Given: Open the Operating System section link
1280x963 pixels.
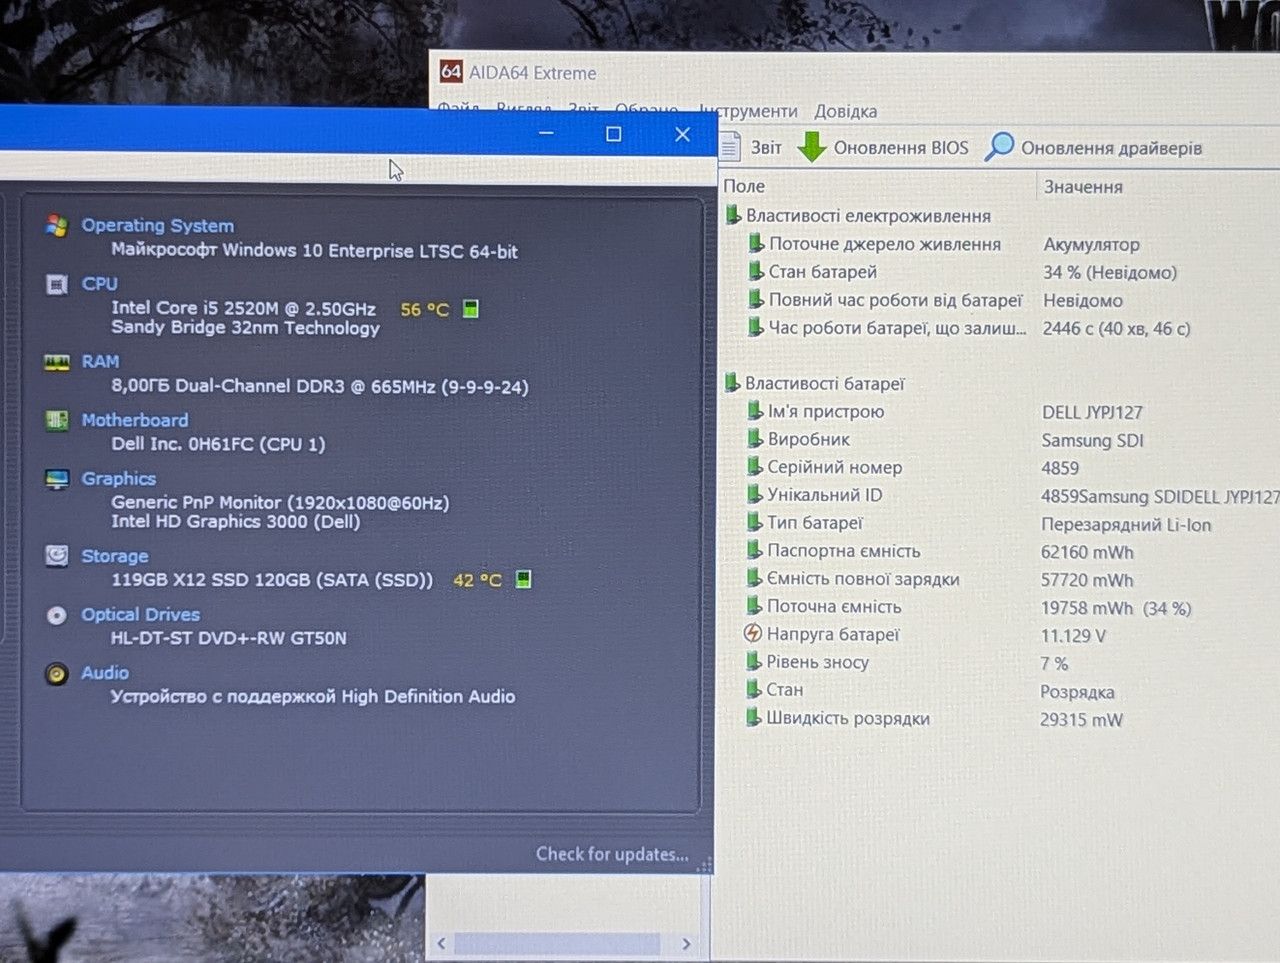Looking at the screenshot, I should tap(158, 225).
